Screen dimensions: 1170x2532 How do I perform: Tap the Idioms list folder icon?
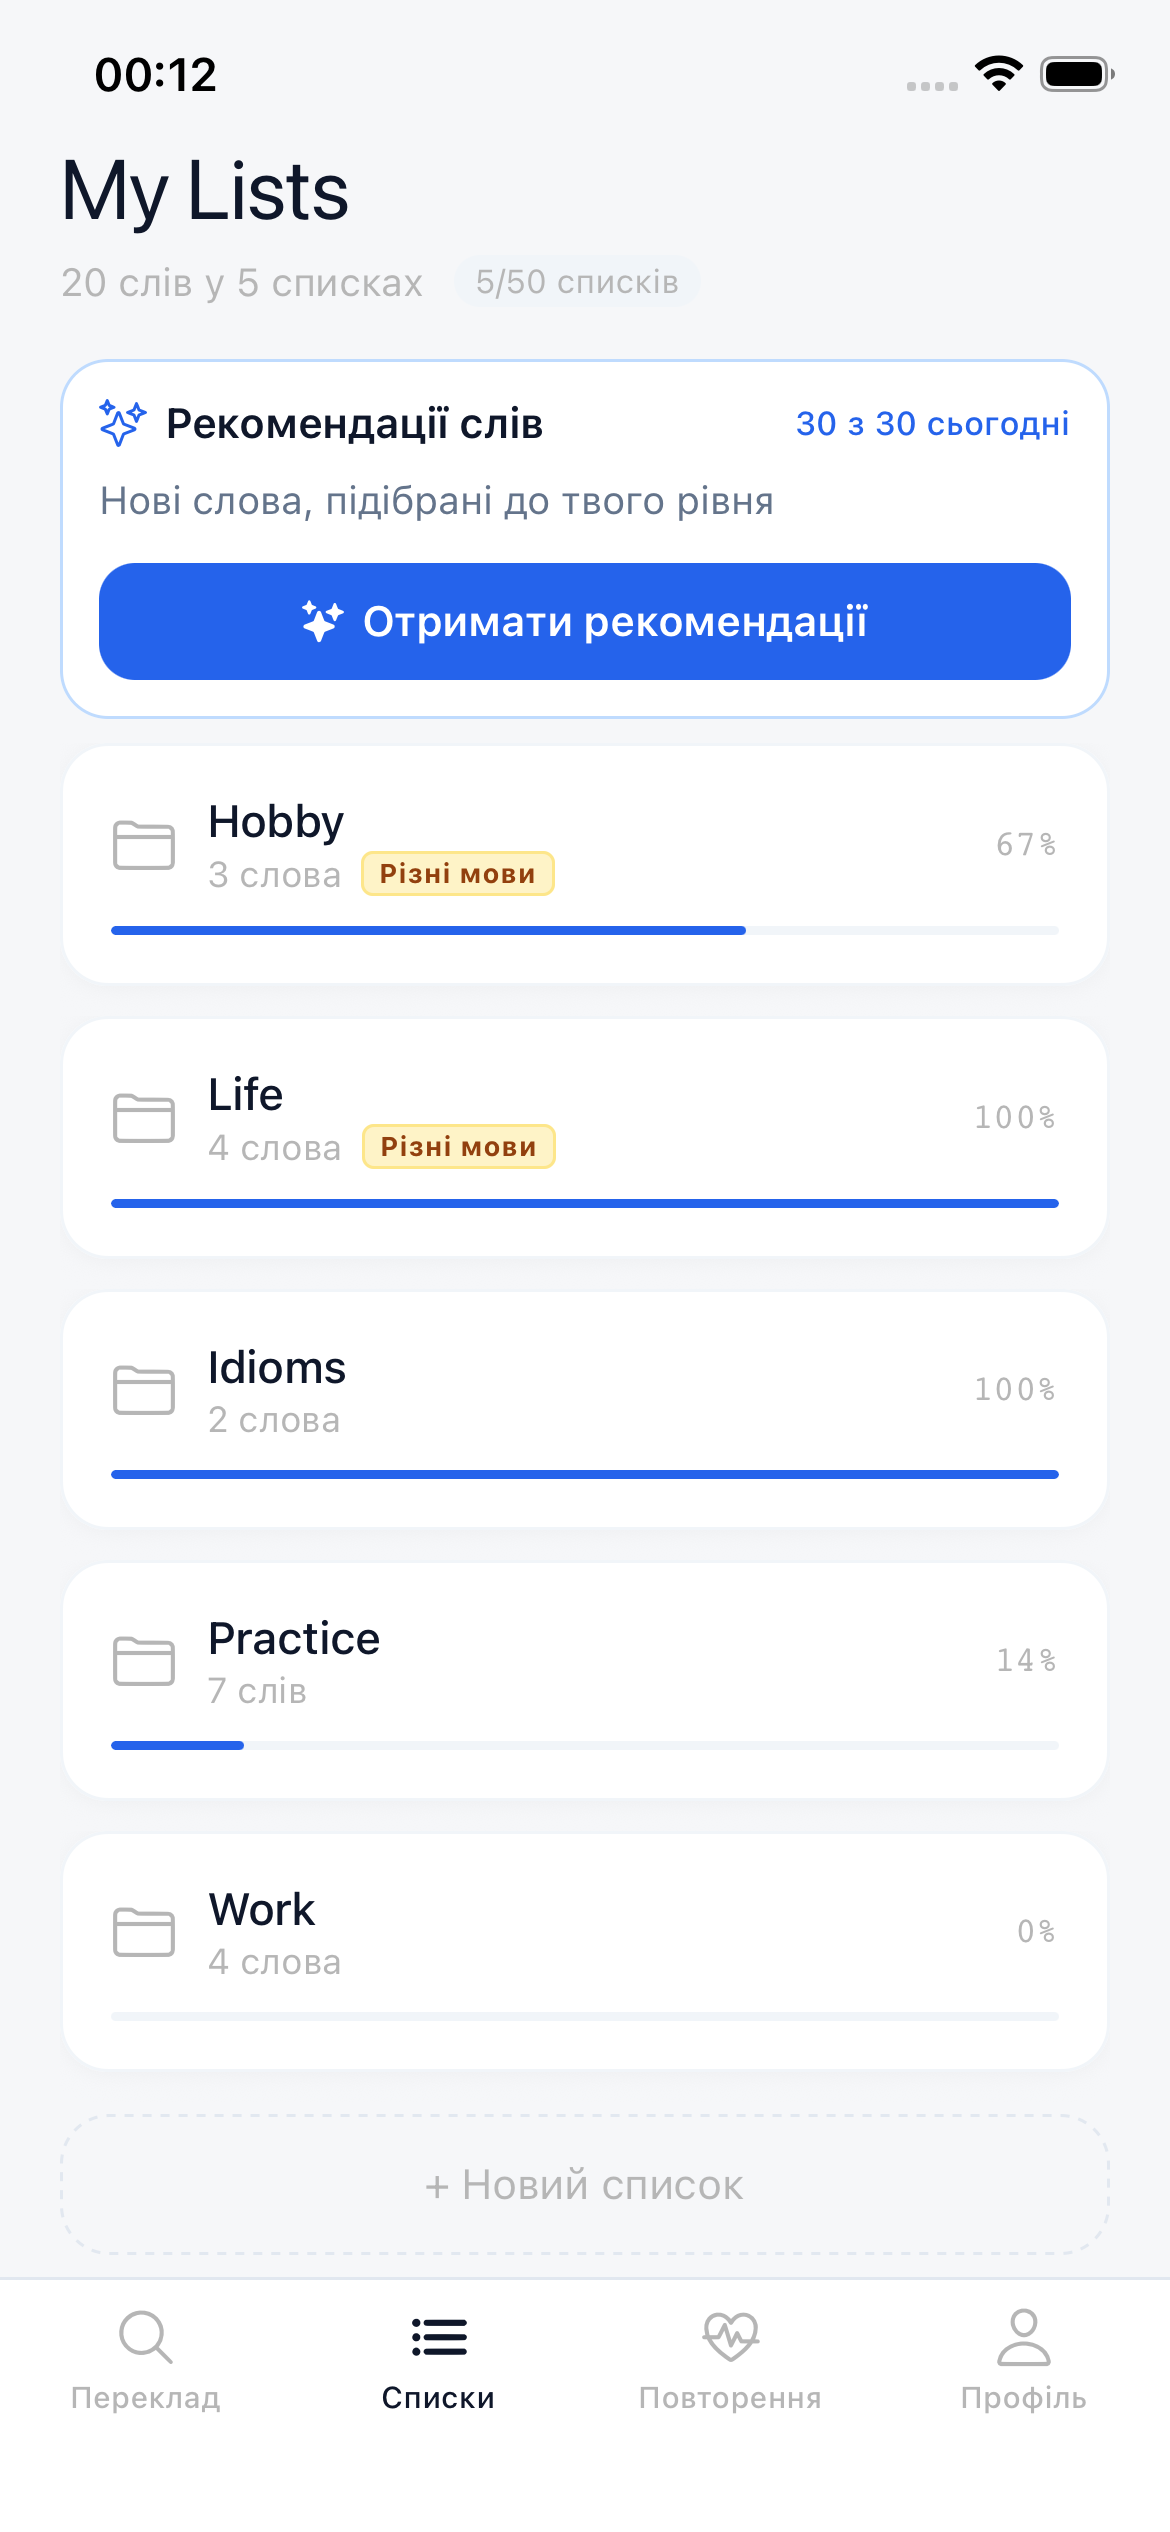point(144,1389)
